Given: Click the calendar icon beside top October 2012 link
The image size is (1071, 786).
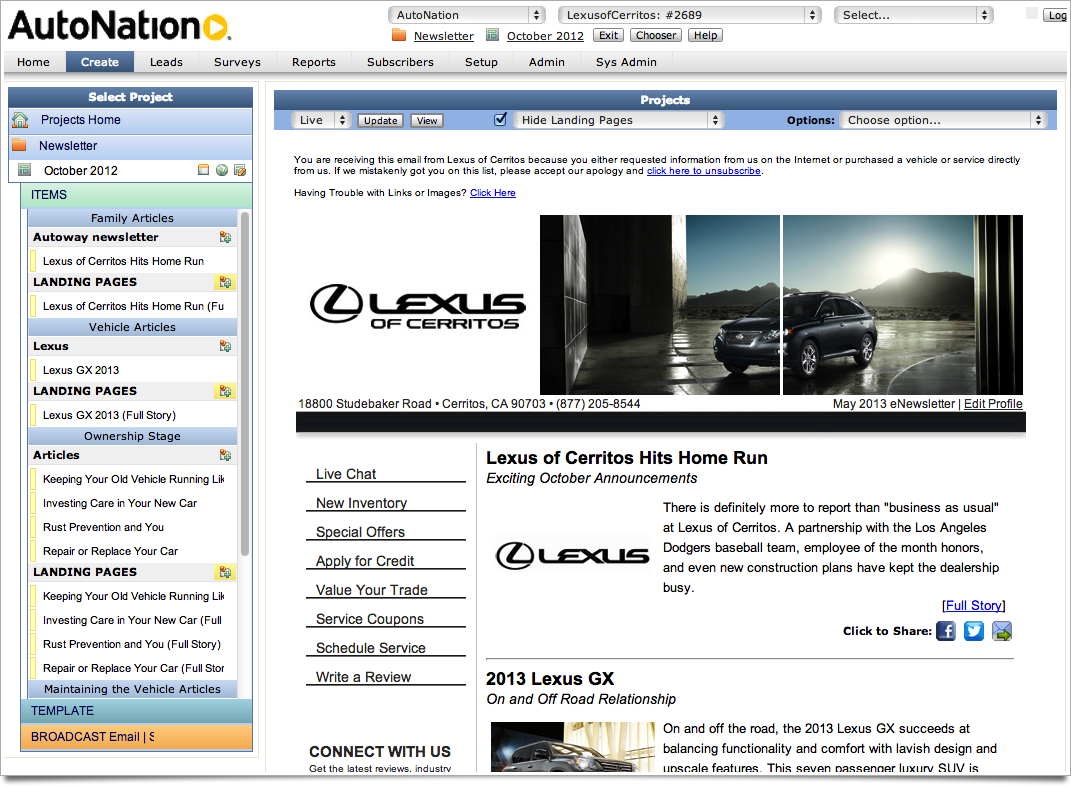Looking at the screenshot, I should pos(492,35).
